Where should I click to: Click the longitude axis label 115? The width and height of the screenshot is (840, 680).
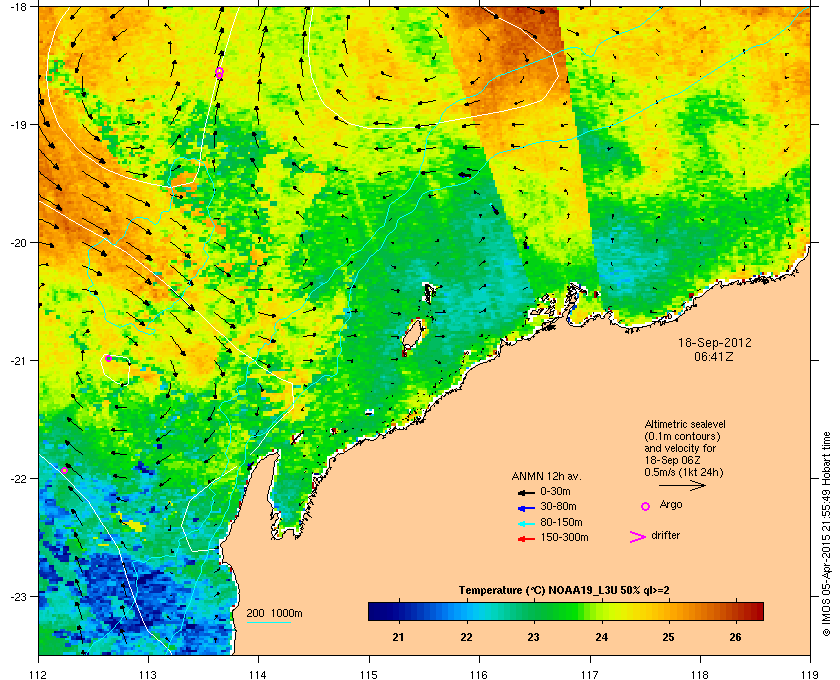tap(369, 674)
